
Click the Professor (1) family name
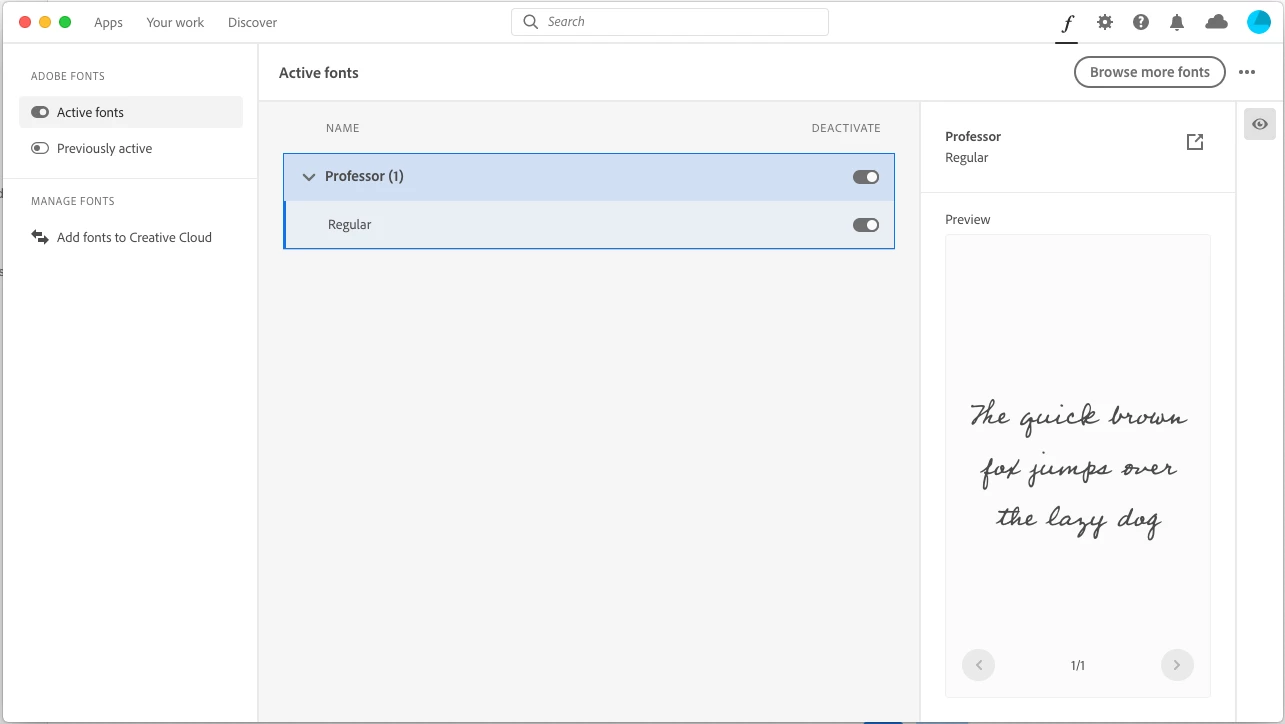364,177
